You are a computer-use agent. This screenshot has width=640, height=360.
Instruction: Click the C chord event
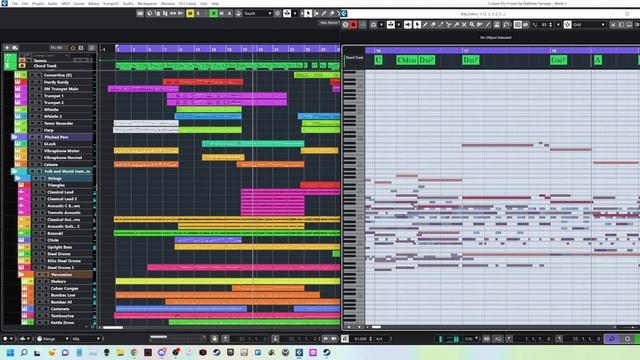[378, 60]
